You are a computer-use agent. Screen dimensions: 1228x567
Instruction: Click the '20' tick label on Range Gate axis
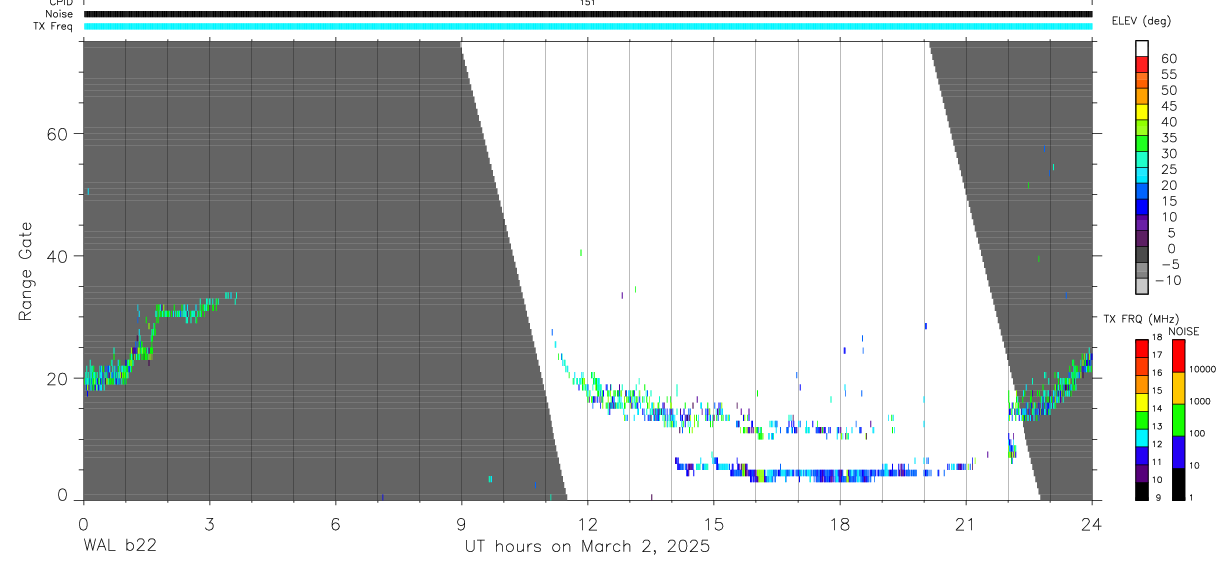pyautogui.click(x=58, y=378)
